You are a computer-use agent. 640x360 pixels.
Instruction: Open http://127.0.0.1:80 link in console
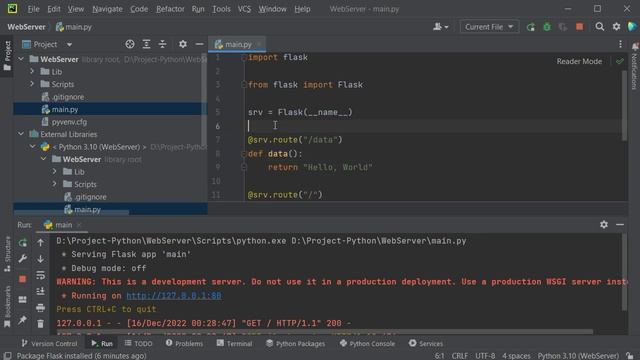[174, 296]
